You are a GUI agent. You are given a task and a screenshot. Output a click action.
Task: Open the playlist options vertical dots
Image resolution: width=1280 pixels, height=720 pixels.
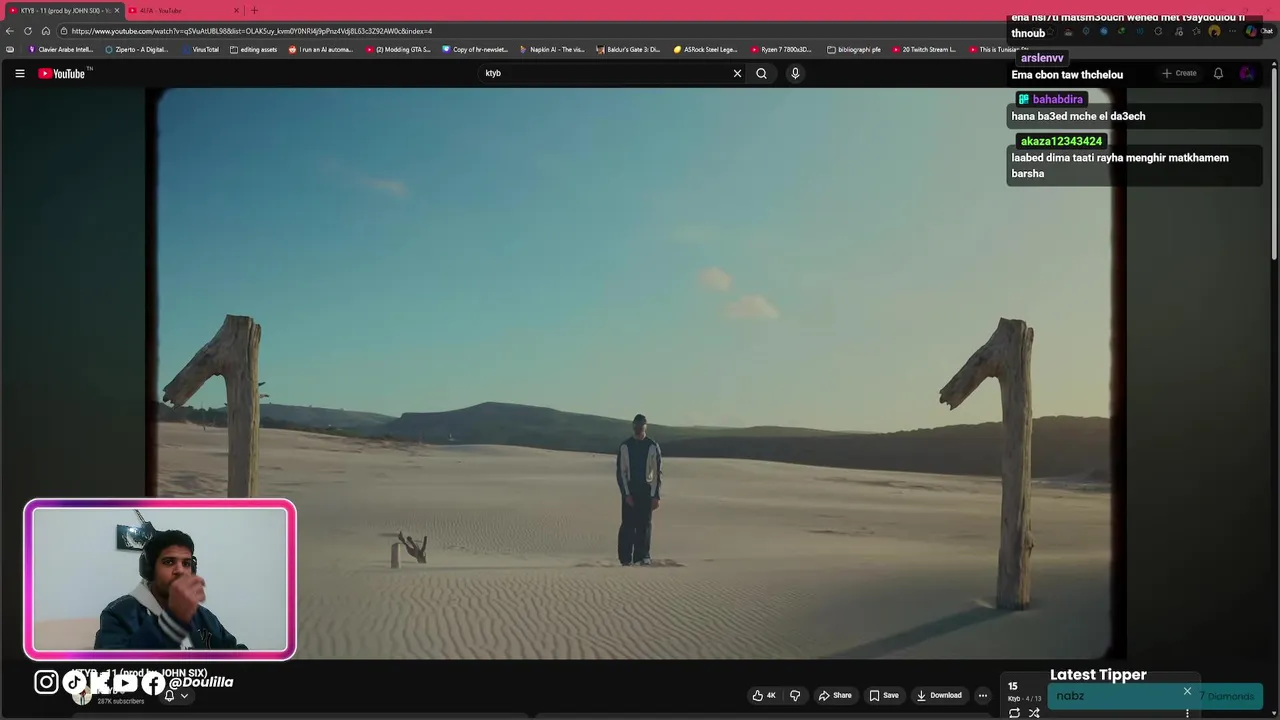coord(1187,713)
